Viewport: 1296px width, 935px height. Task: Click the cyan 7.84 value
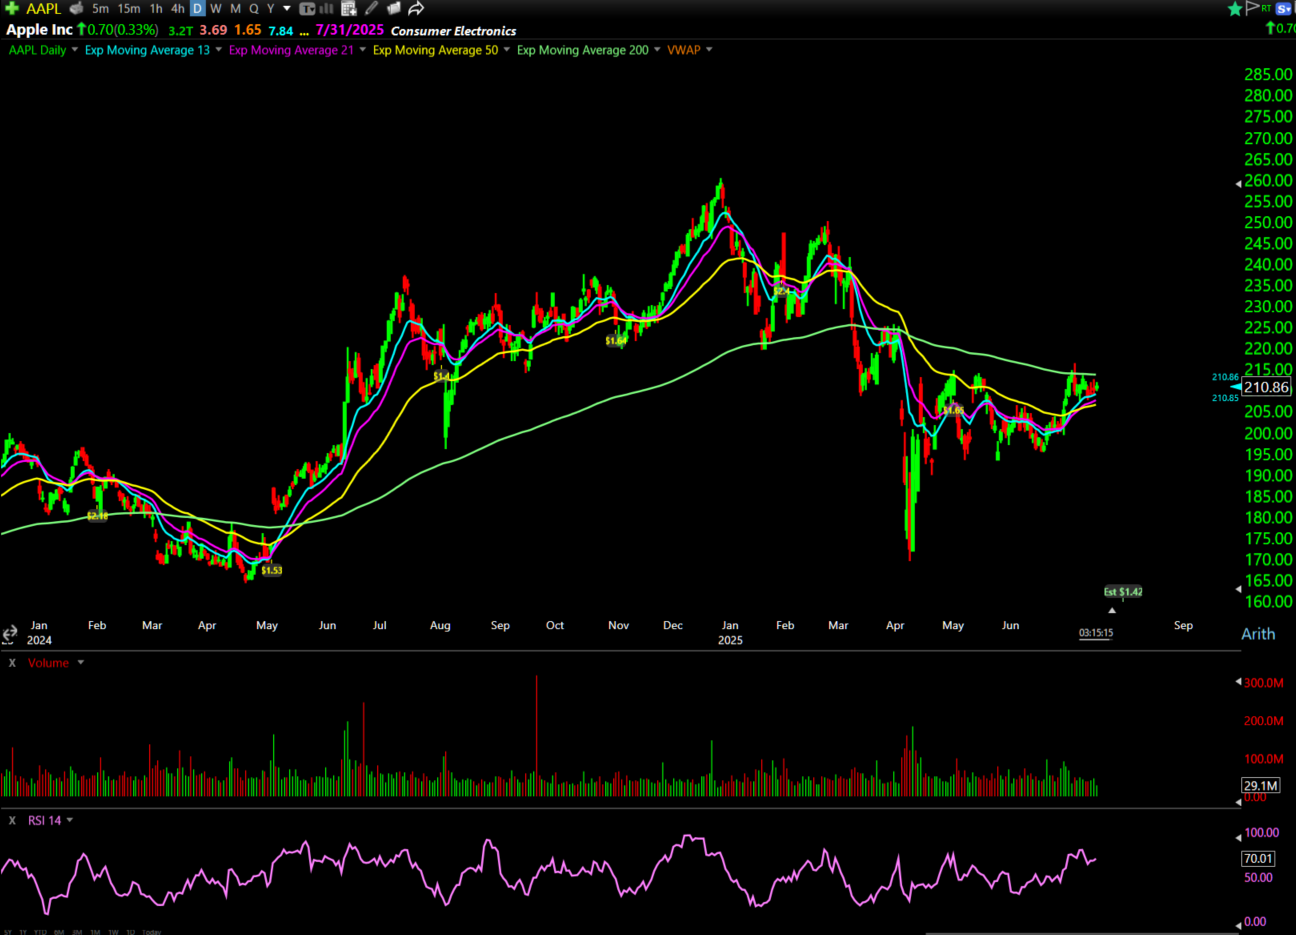pyautogui.click(x=281, y=31)
